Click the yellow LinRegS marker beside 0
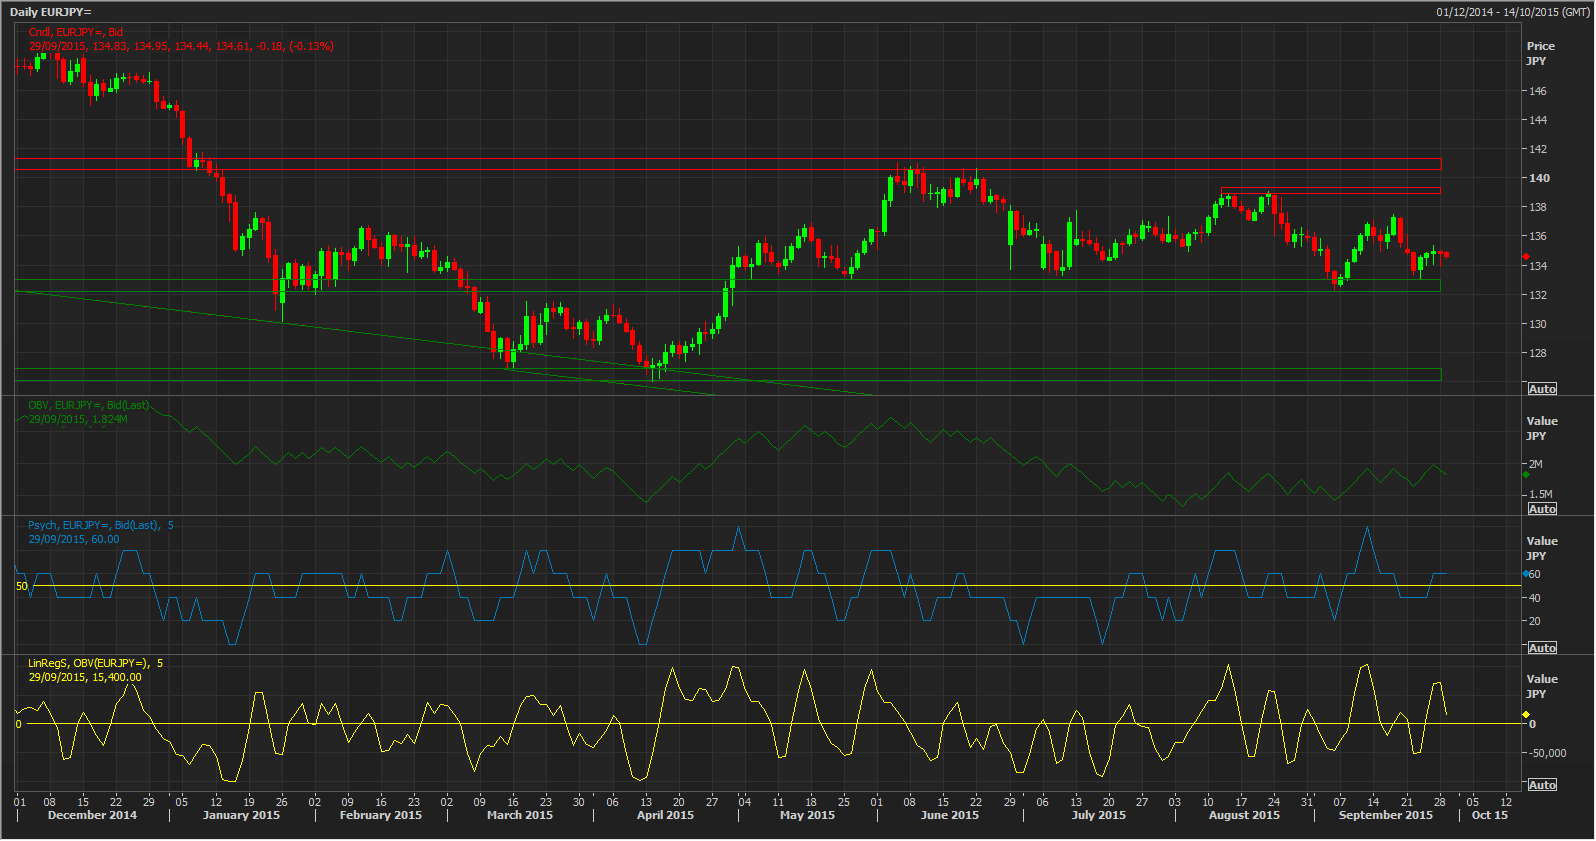The width and height of the screenshot is (1596, 841). [1525, 714]
